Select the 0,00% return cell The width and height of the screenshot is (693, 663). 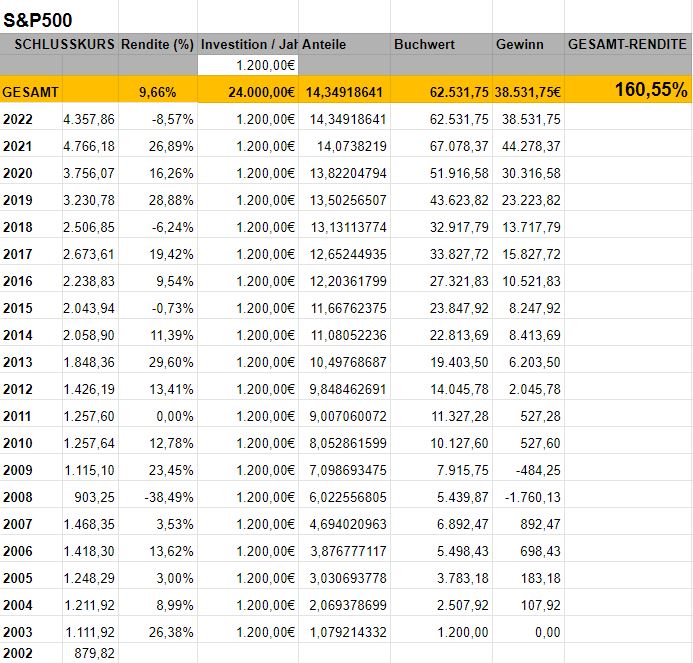pos(175,416)
